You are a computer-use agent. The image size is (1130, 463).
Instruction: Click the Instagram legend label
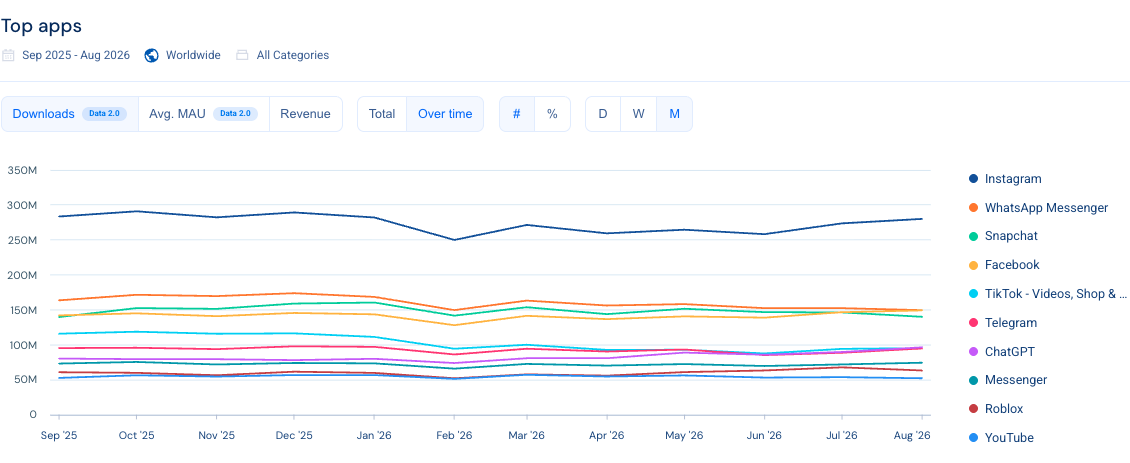1013,179
